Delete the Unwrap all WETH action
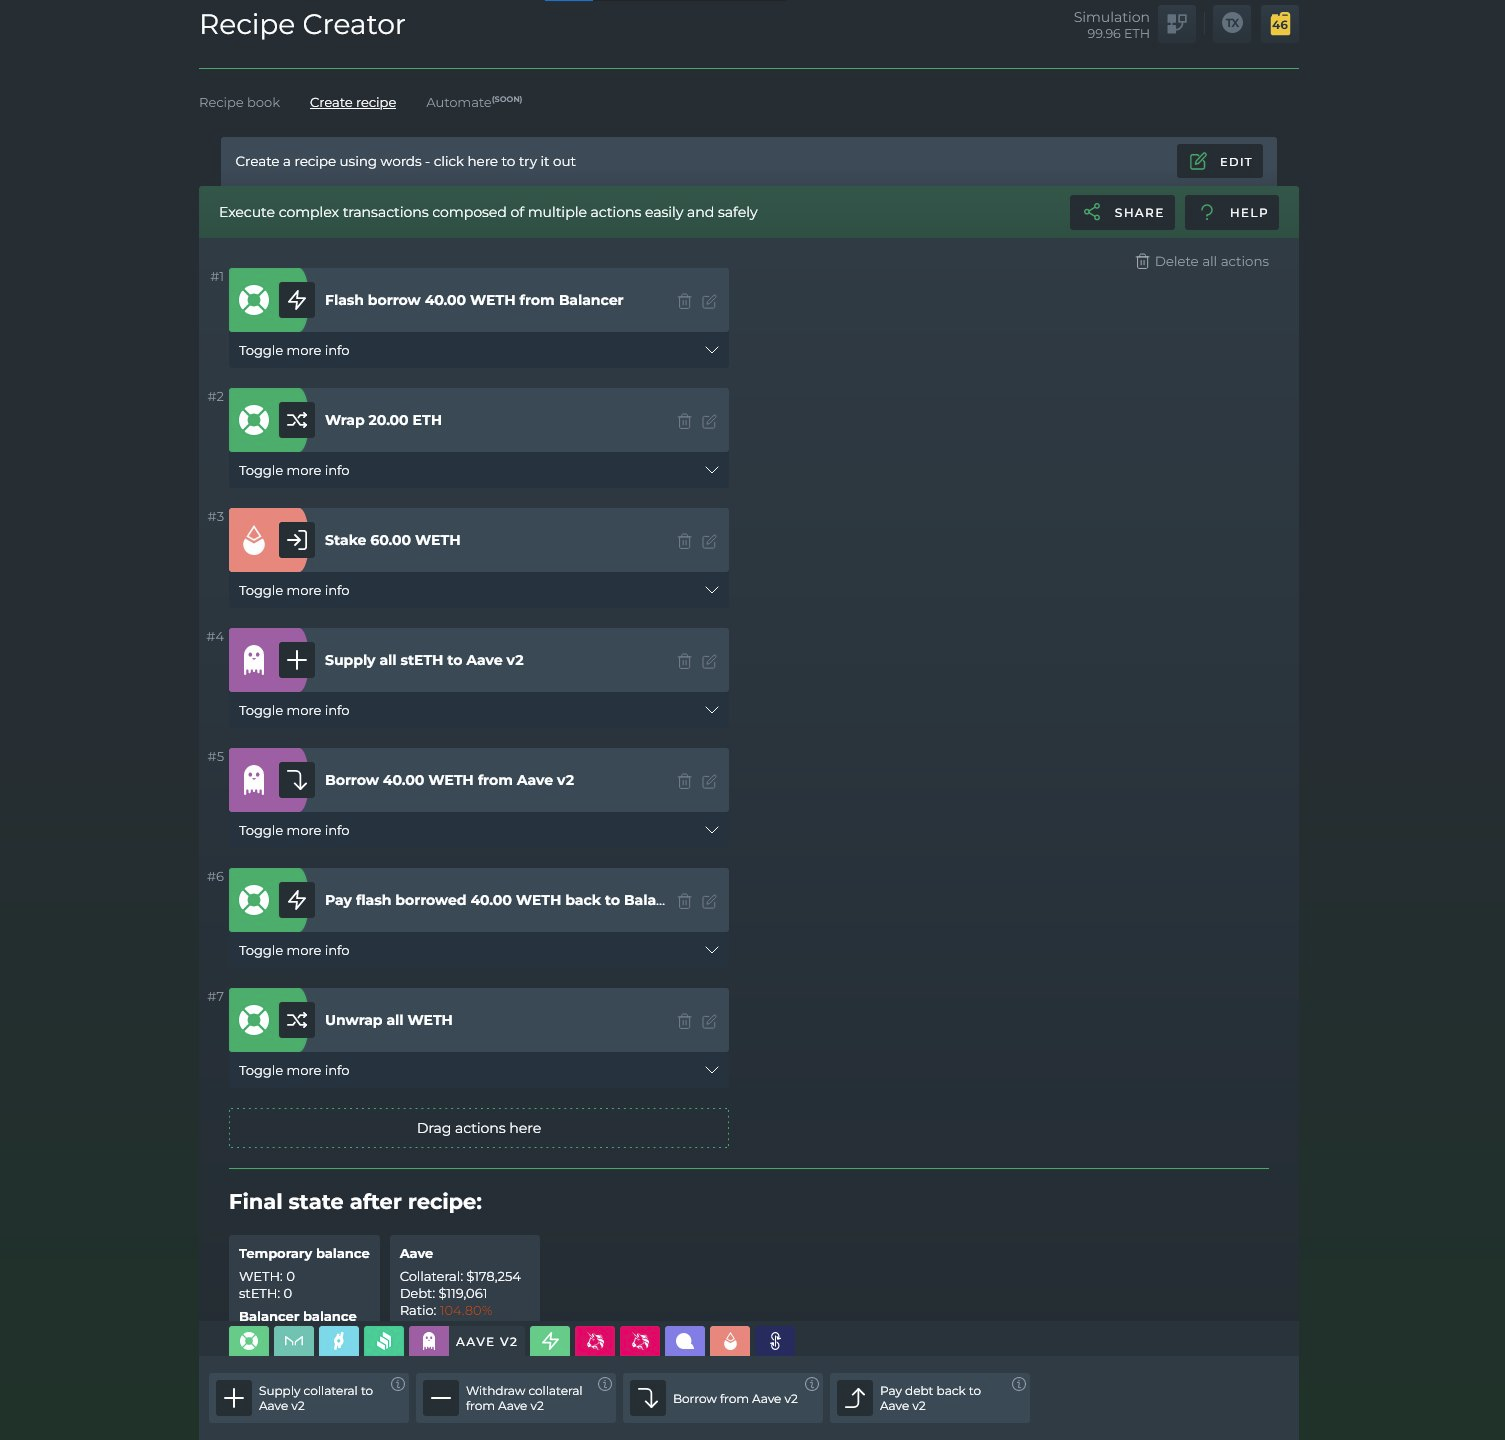Viewport: 1505px width, 1440px height. click(684, 1021)
